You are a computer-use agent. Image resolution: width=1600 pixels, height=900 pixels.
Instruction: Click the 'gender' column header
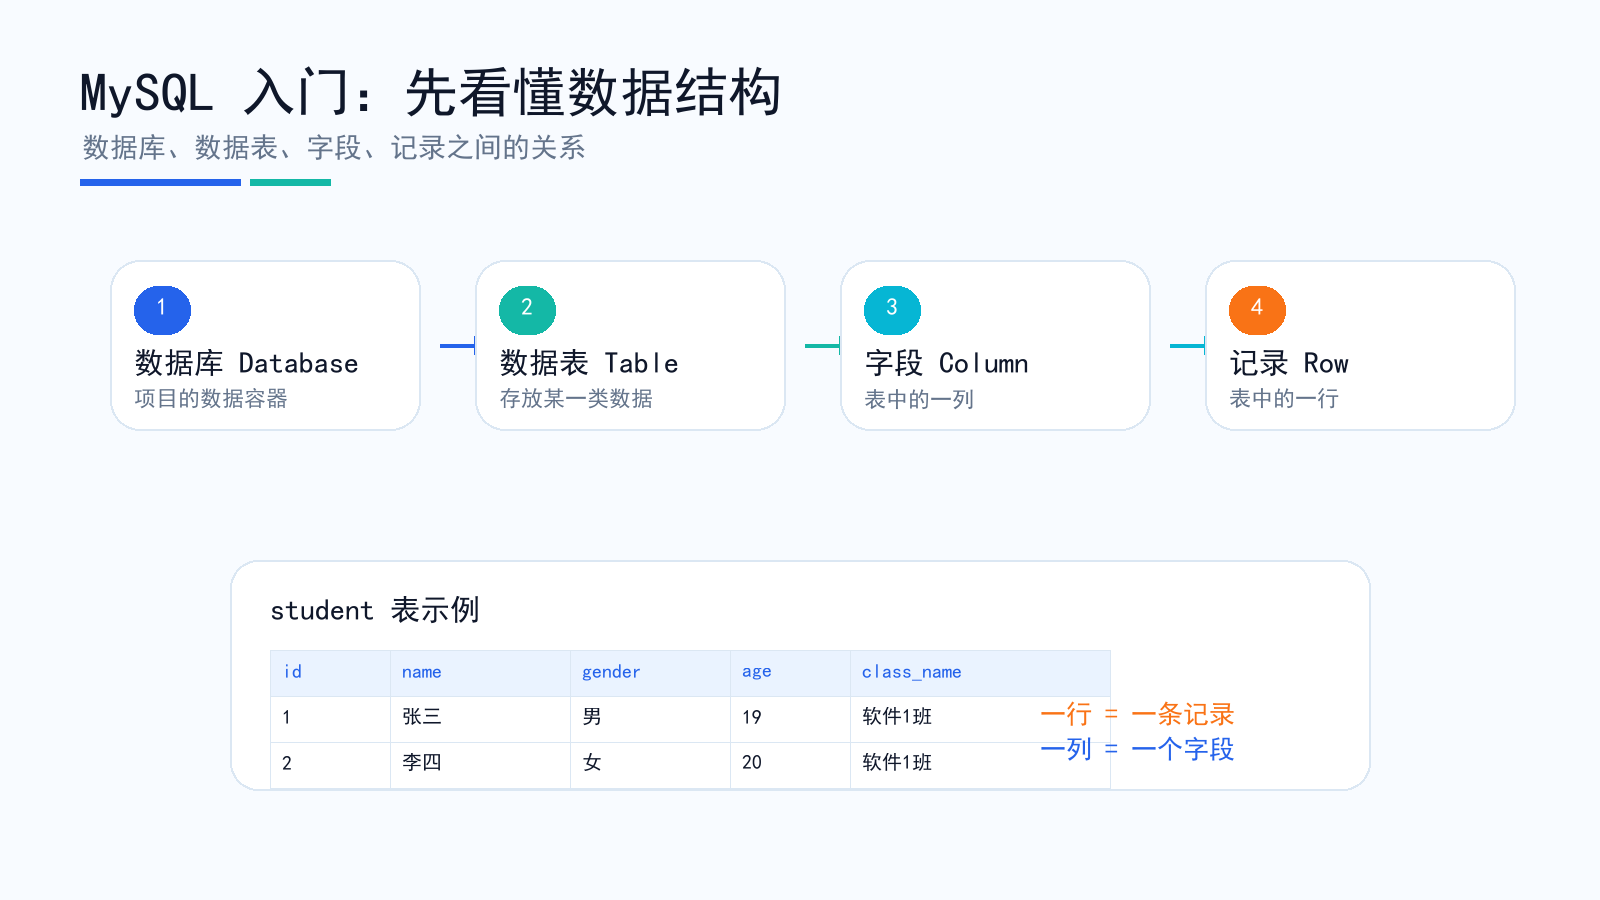point(650,673)
